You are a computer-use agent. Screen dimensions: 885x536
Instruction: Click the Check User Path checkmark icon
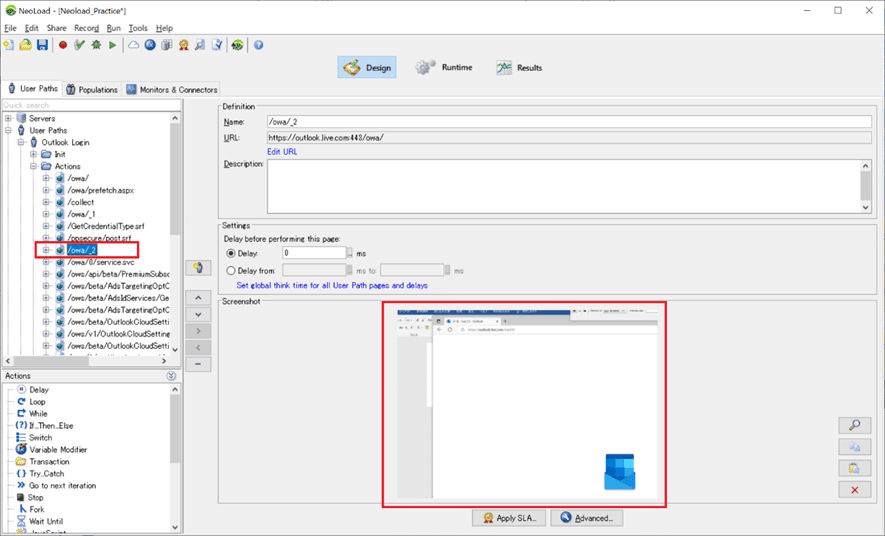[80, 45]
